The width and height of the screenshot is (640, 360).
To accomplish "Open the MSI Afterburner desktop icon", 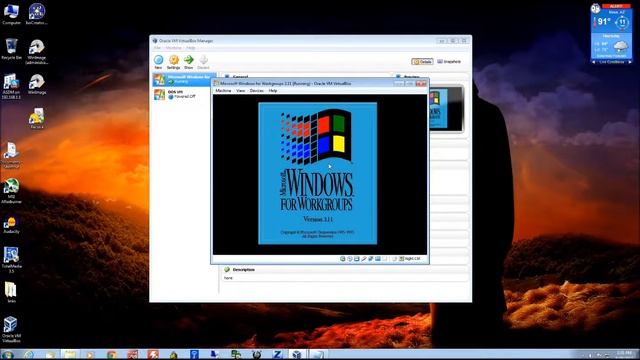I will (11, 191).
